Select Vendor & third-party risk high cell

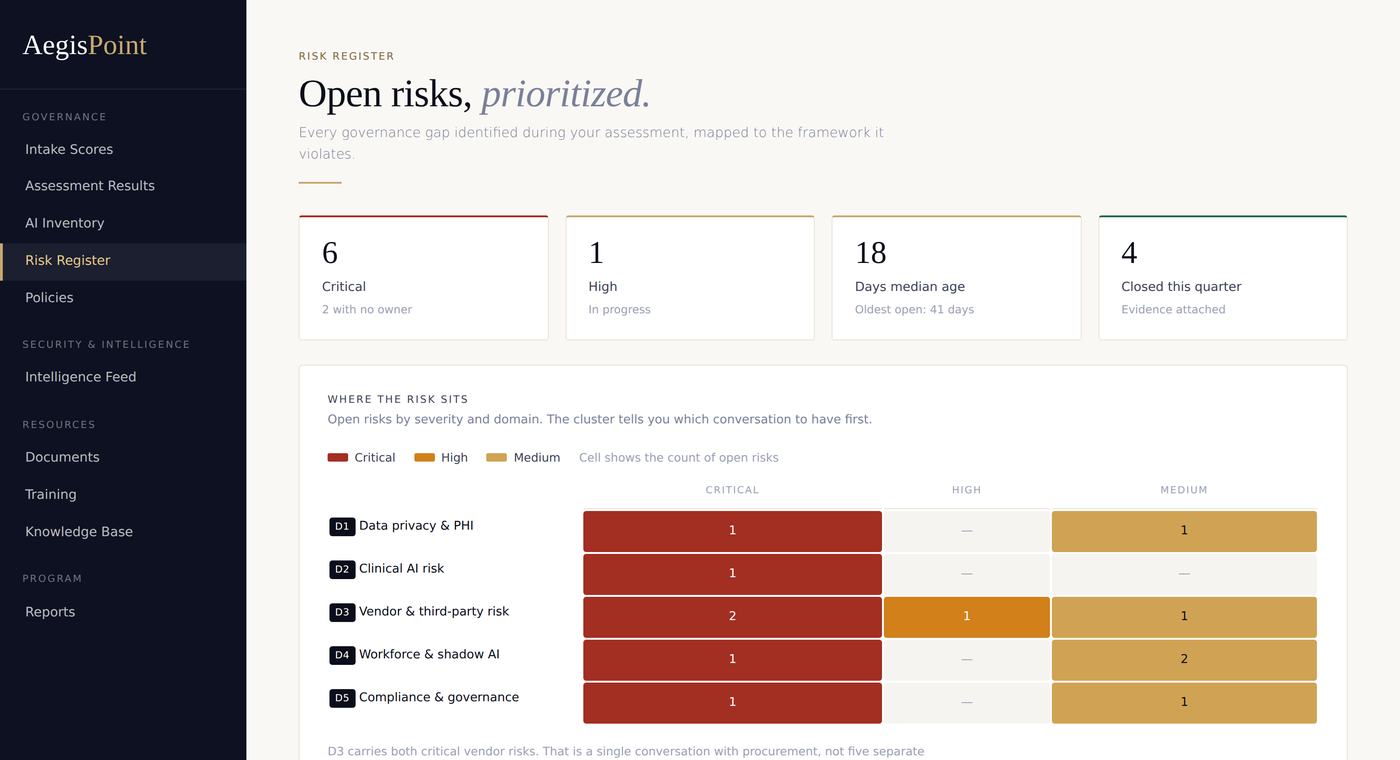967,617
